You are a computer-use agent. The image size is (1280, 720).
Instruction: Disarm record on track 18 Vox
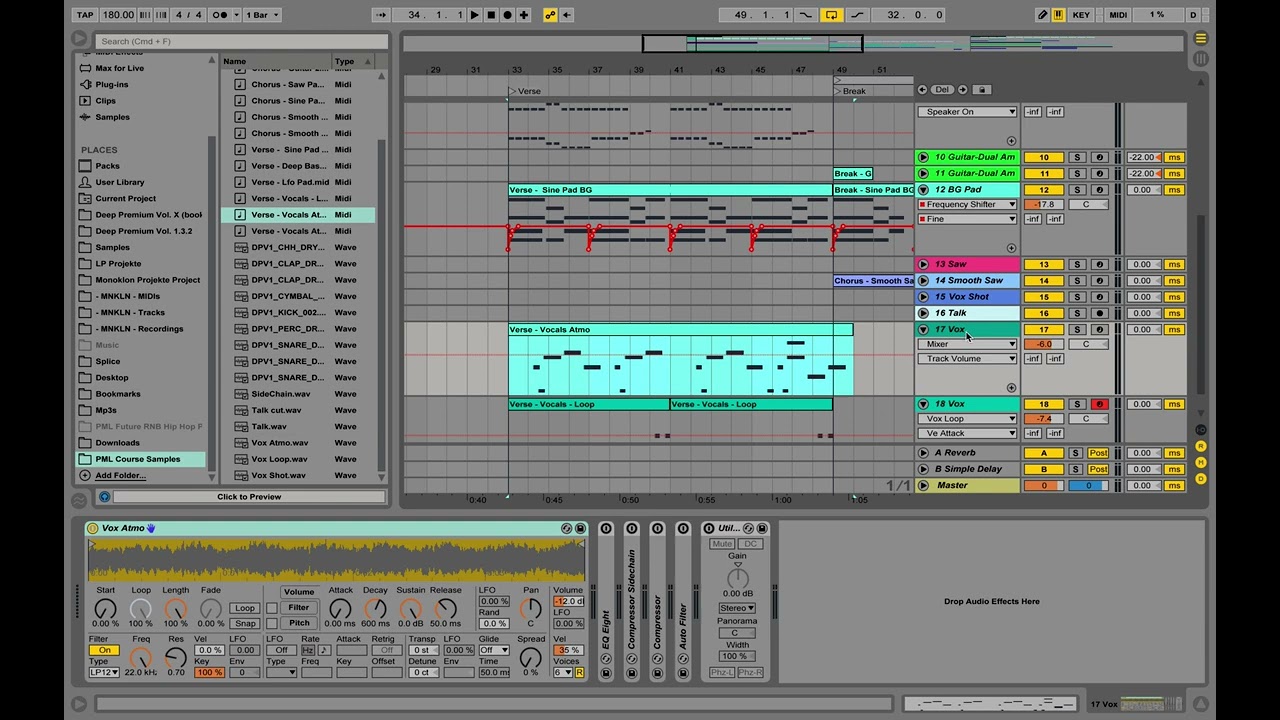1099,404
